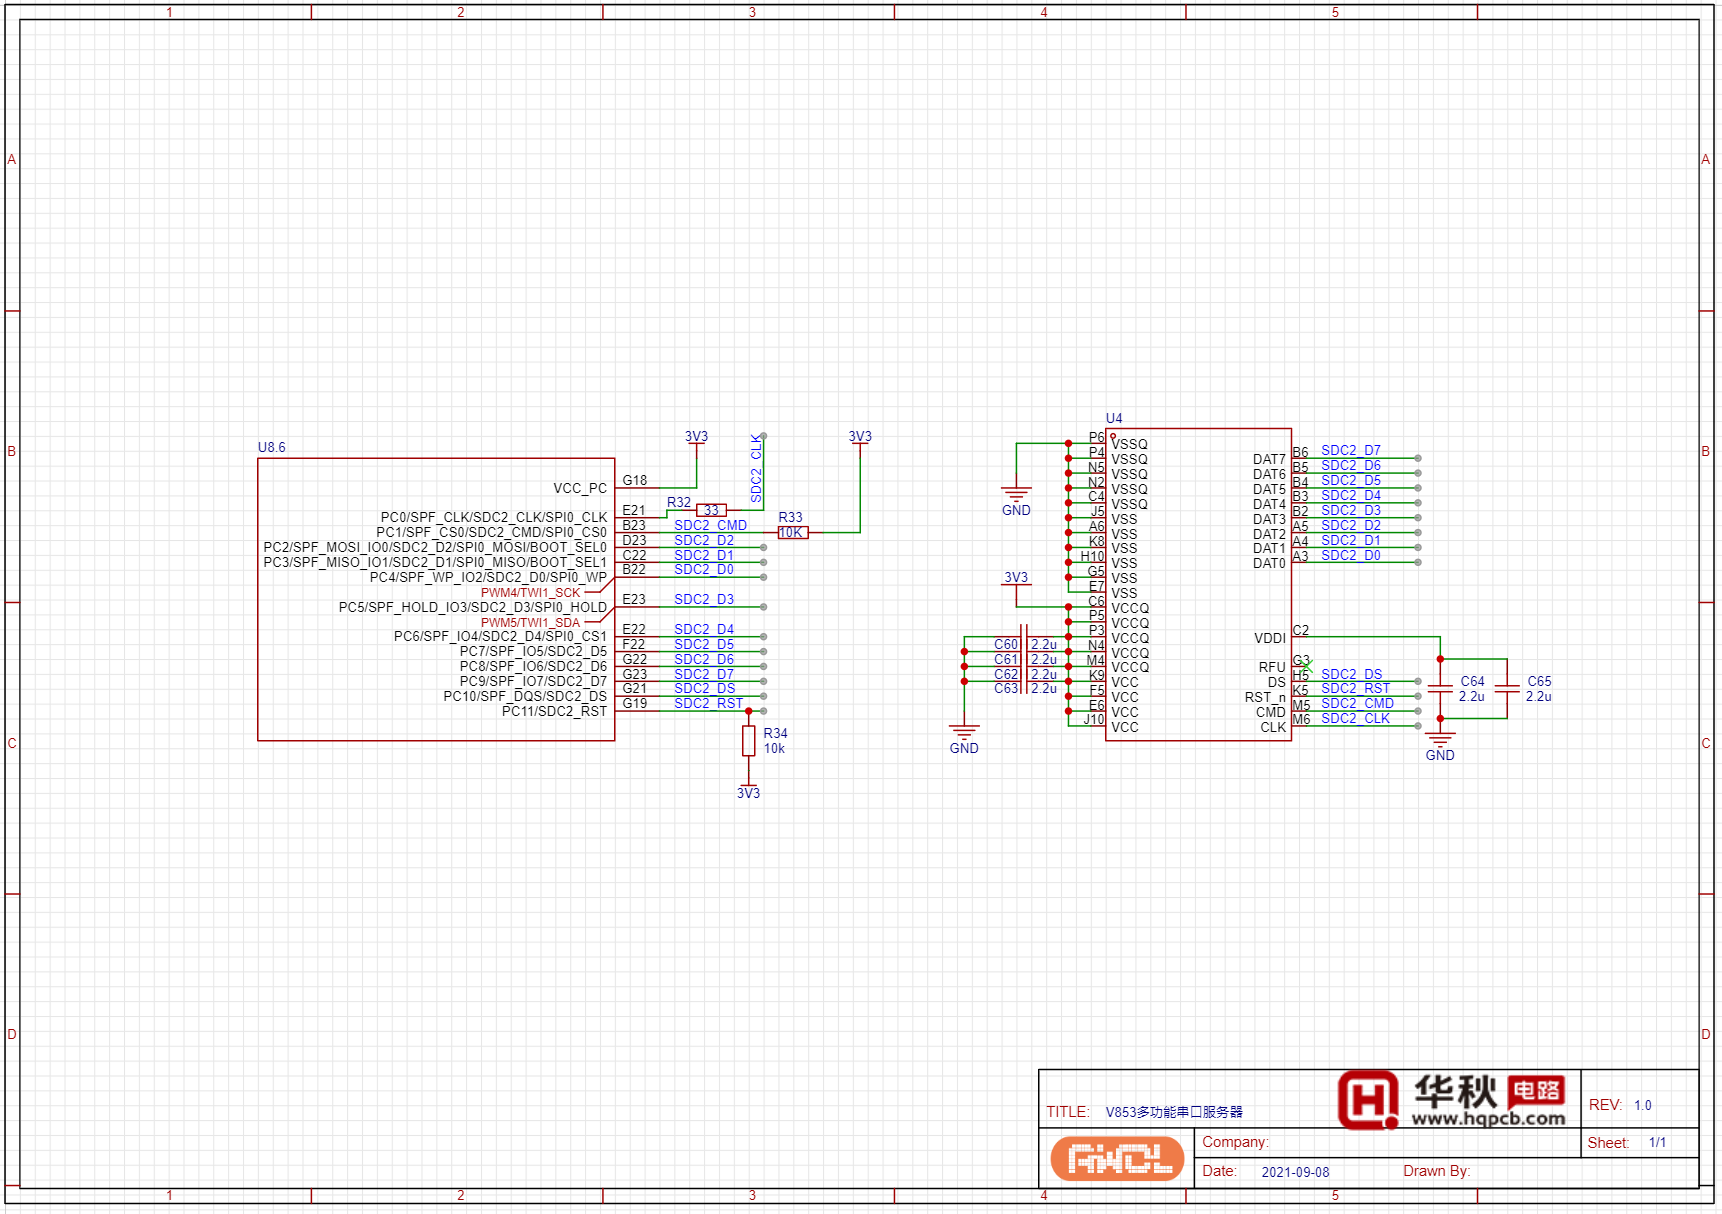Click the SDC2_D3 net label at pin E23

[x=703, y=599]
